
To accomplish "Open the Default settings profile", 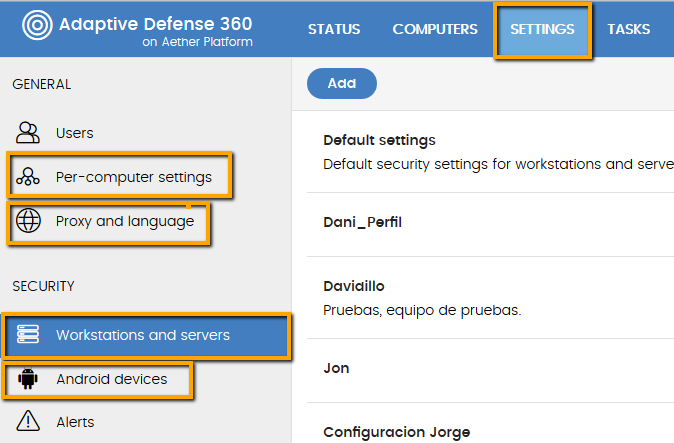I will pos(490,152).
